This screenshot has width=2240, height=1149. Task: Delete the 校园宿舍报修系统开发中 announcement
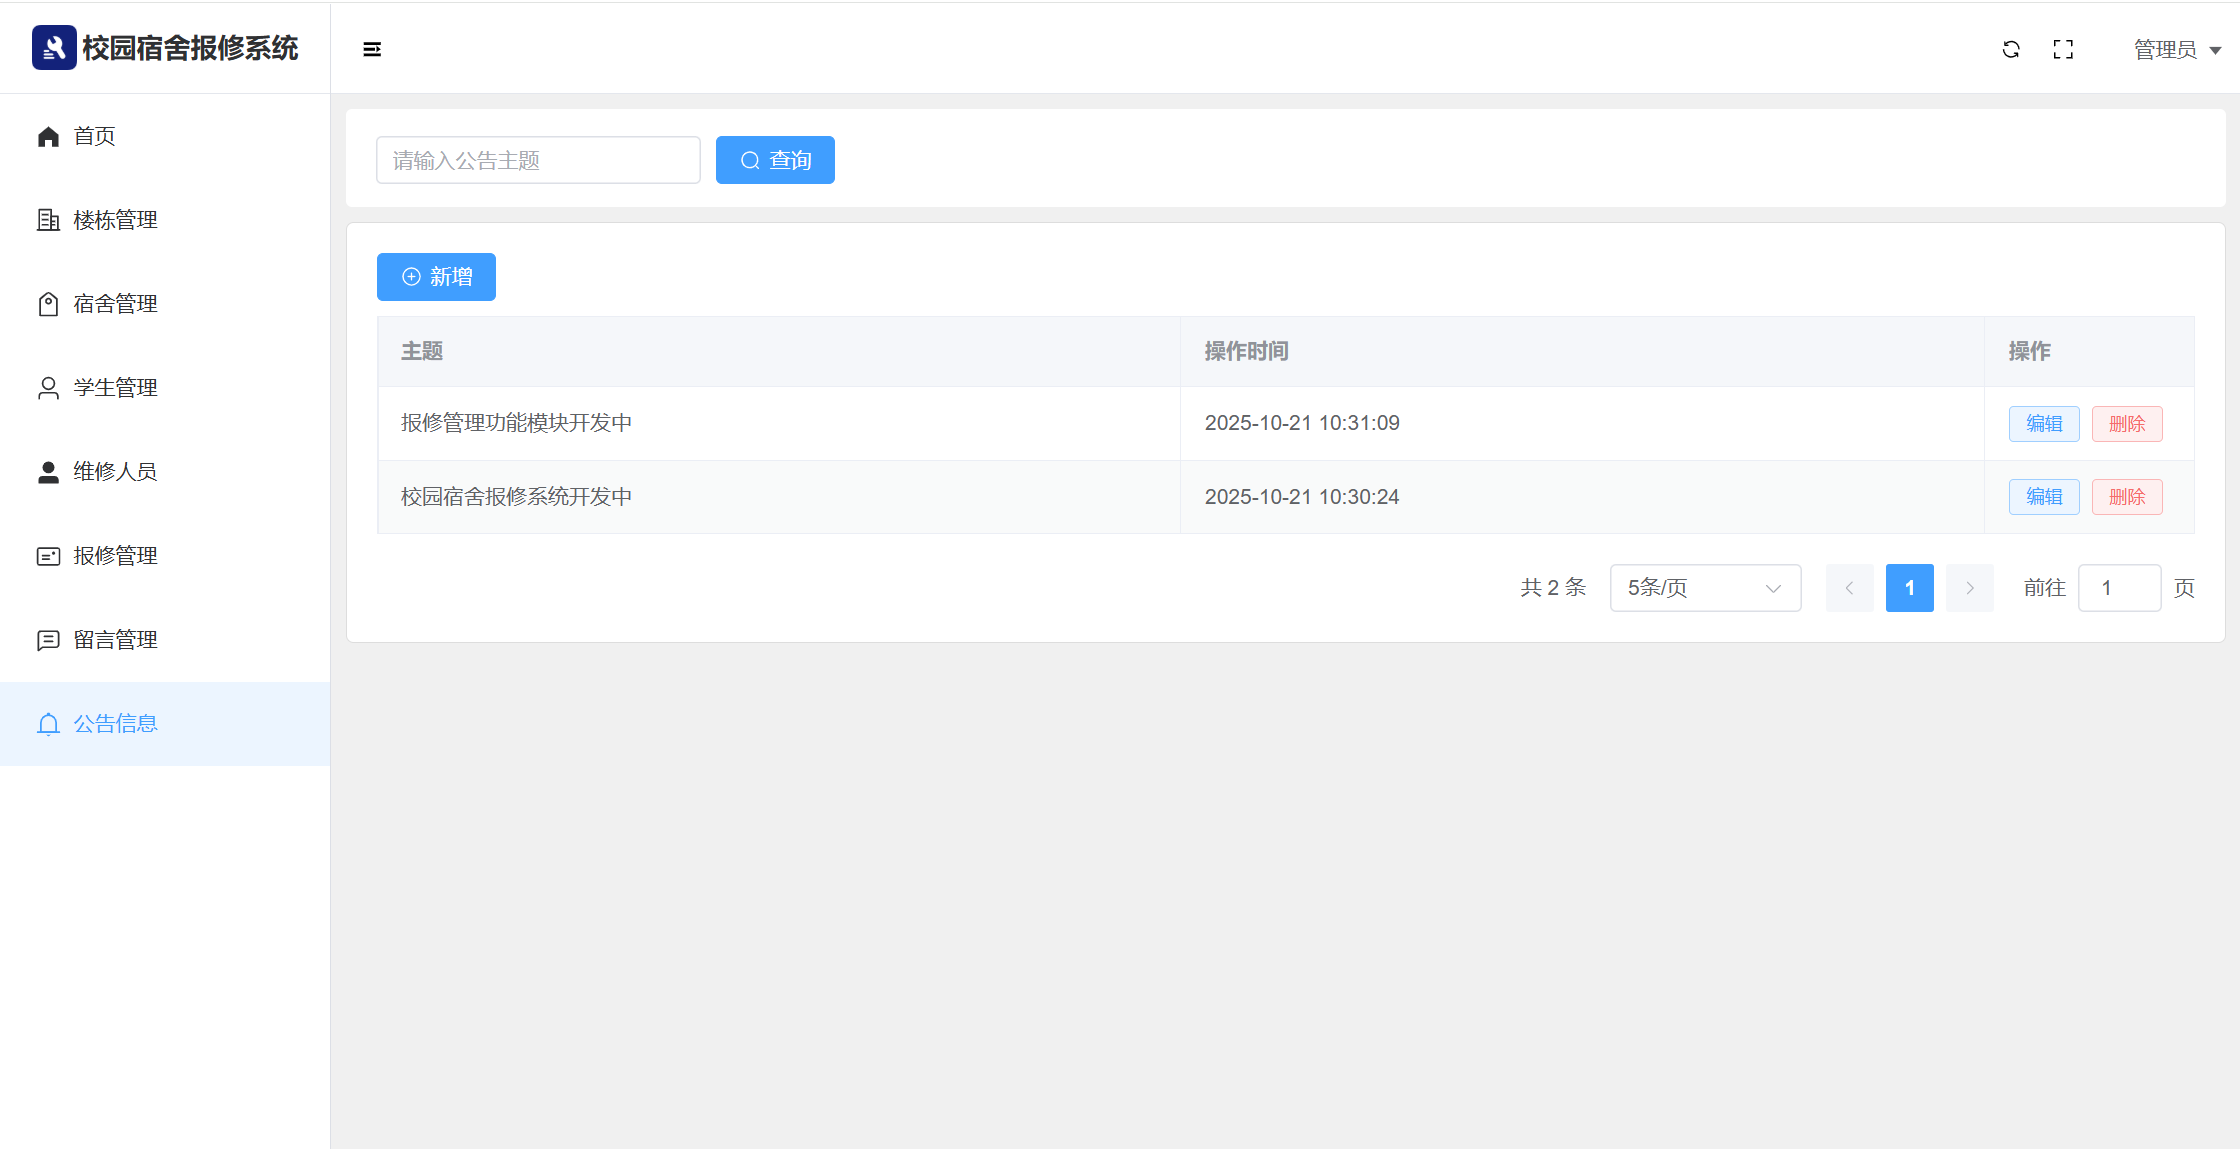click(x=2127, y=497)
